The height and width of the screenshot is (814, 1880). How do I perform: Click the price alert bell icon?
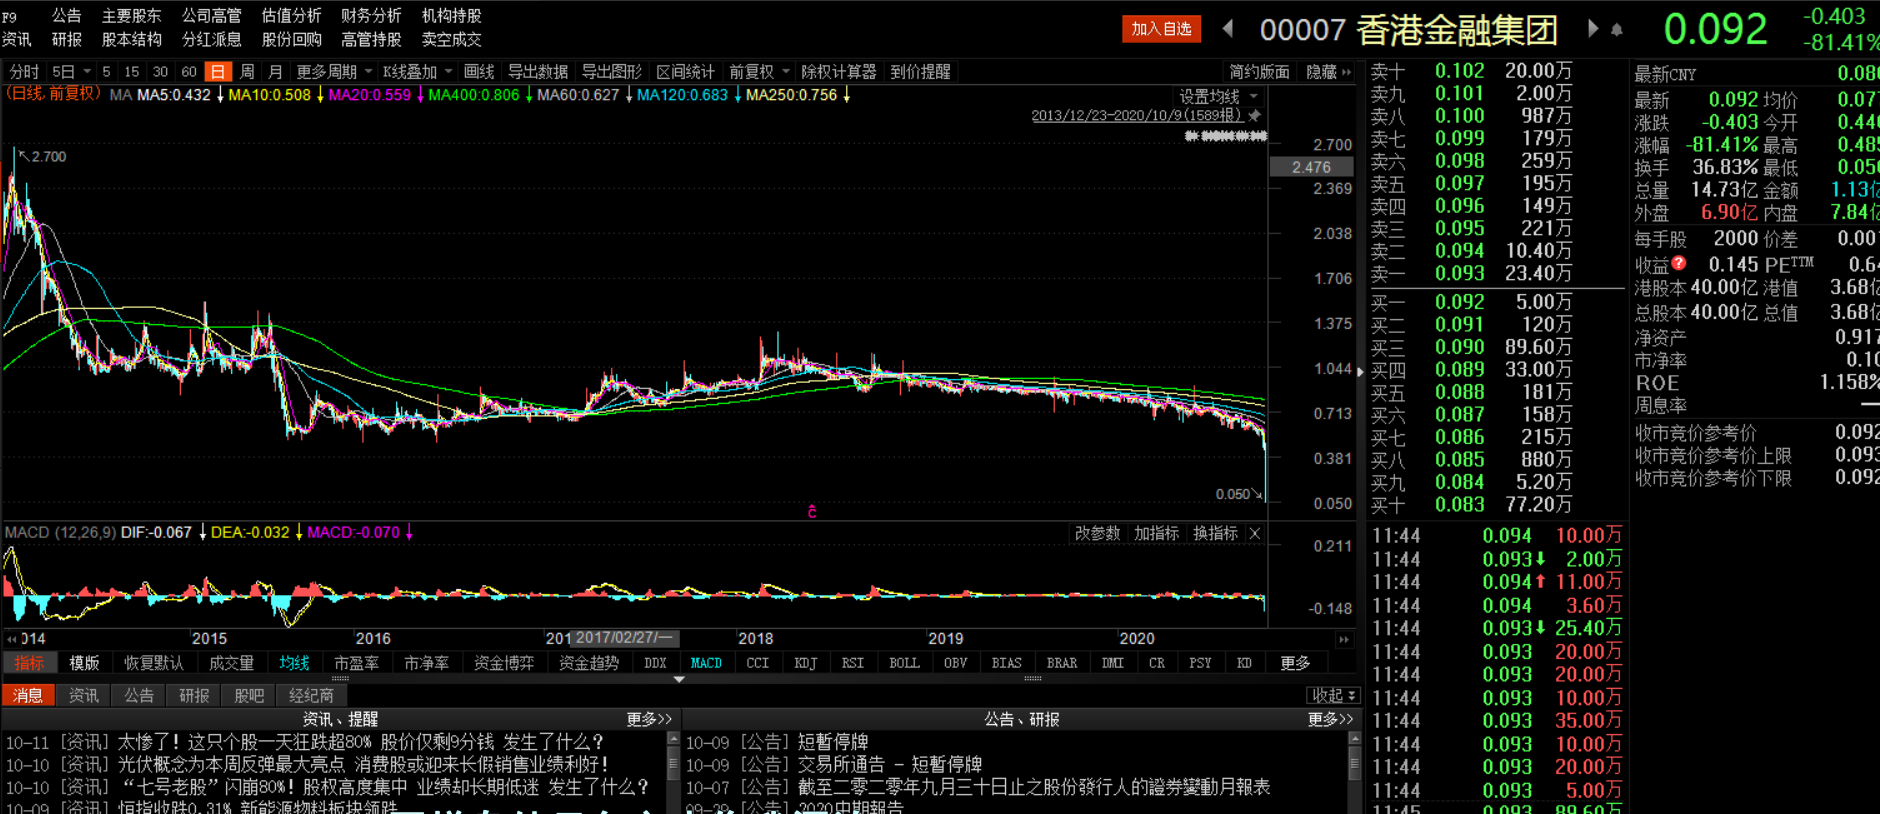click(x=1617, y=30)
